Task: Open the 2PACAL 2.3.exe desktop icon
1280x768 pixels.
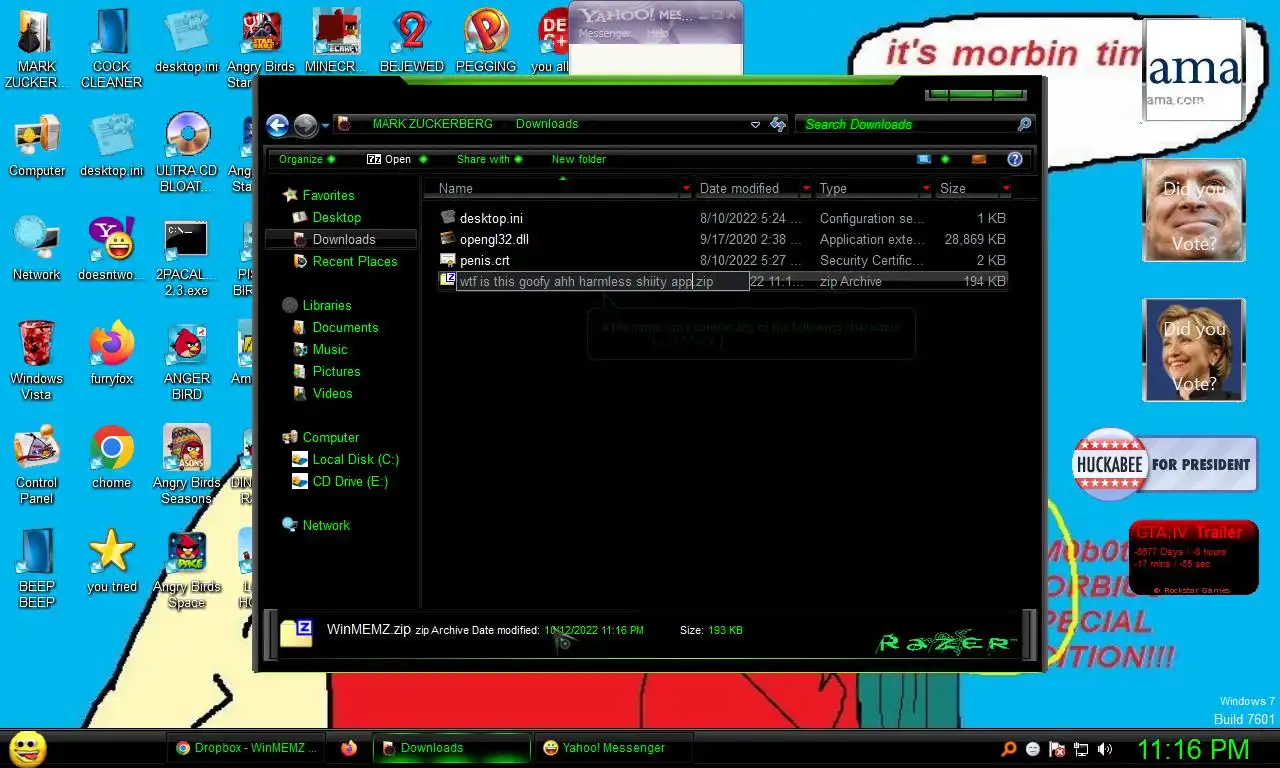Action: (x=187, y=258)
